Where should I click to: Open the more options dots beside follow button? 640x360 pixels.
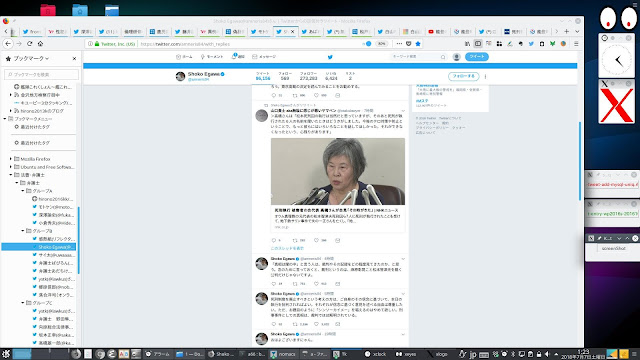coord(485,76)
